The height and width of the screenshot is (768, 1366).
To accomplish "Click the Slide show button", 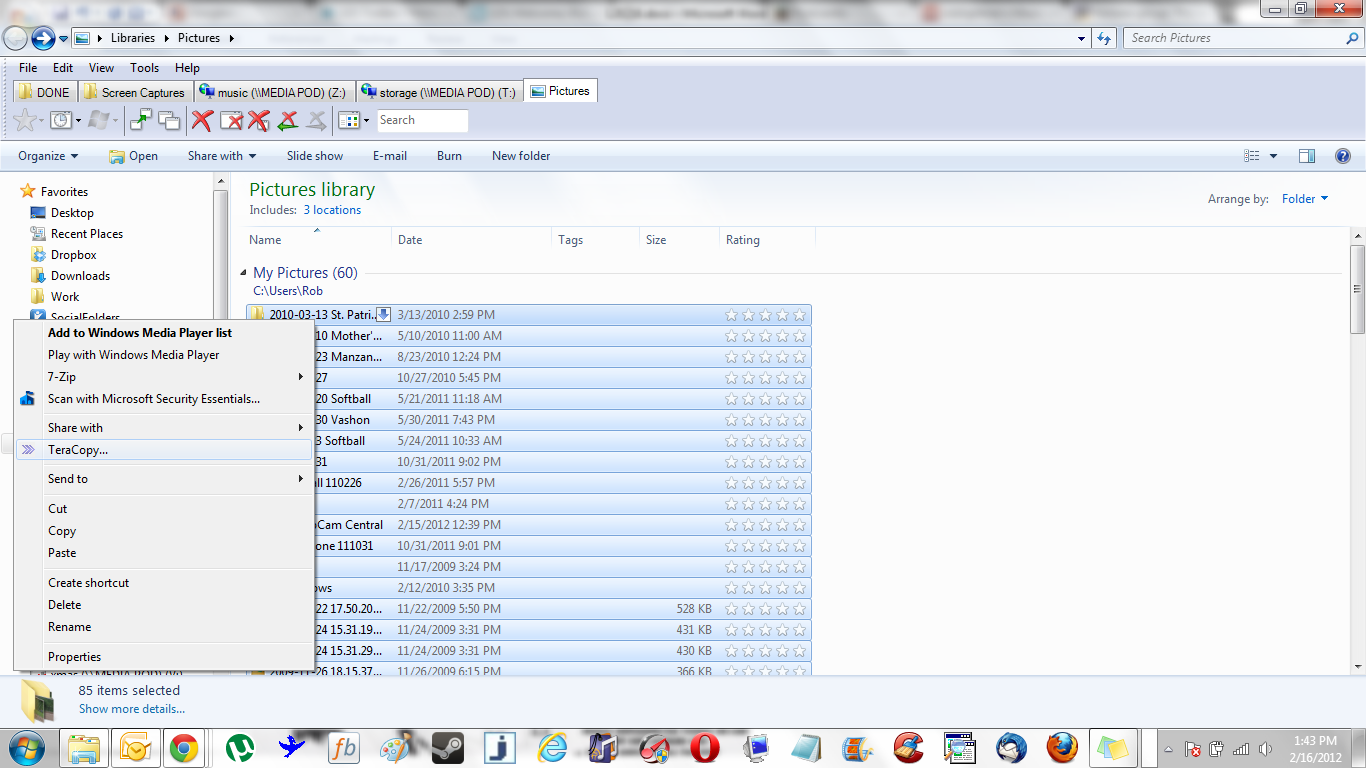I will pos(314,156).
